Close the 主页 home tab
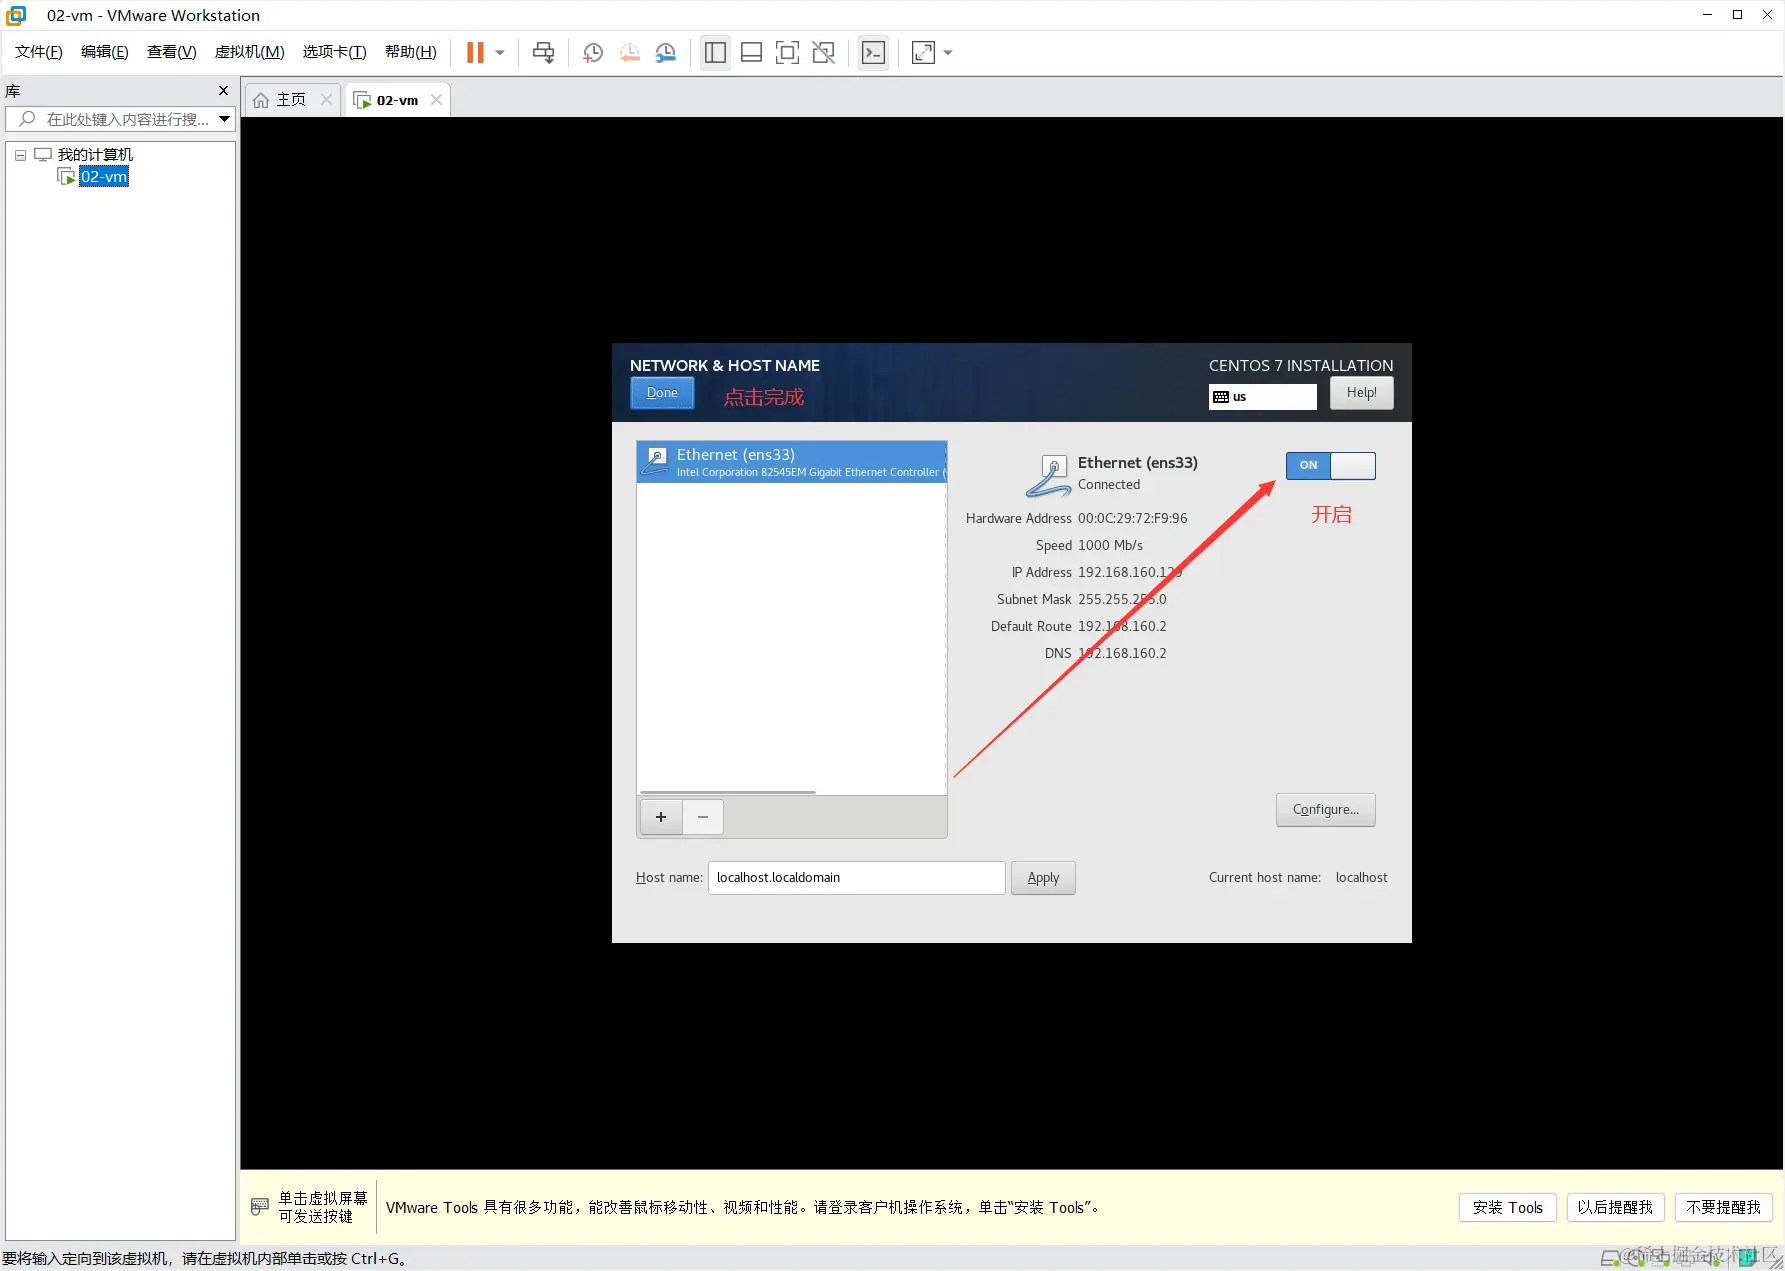This screenshot has width=1785, height=1271. [326, 100]
